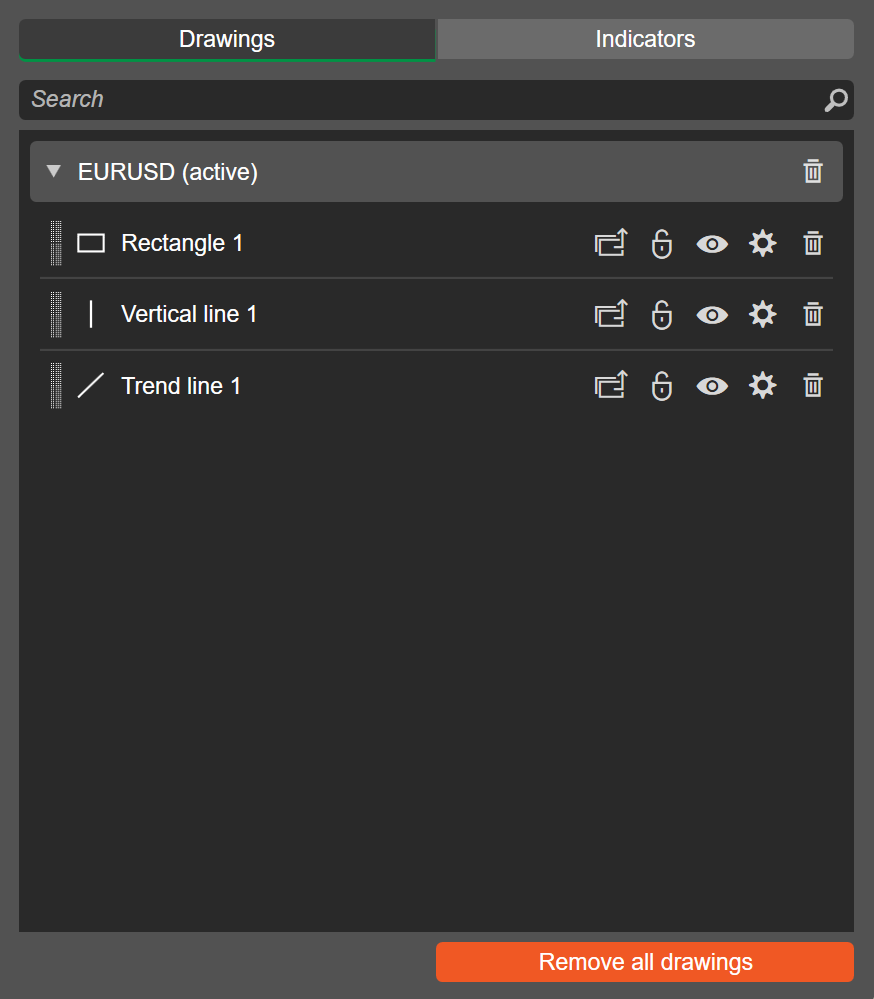The width and height of the screenshot is (874, 999).
Task: Collapse the EURUSD (active) group
Action: (x=54, y=172)
